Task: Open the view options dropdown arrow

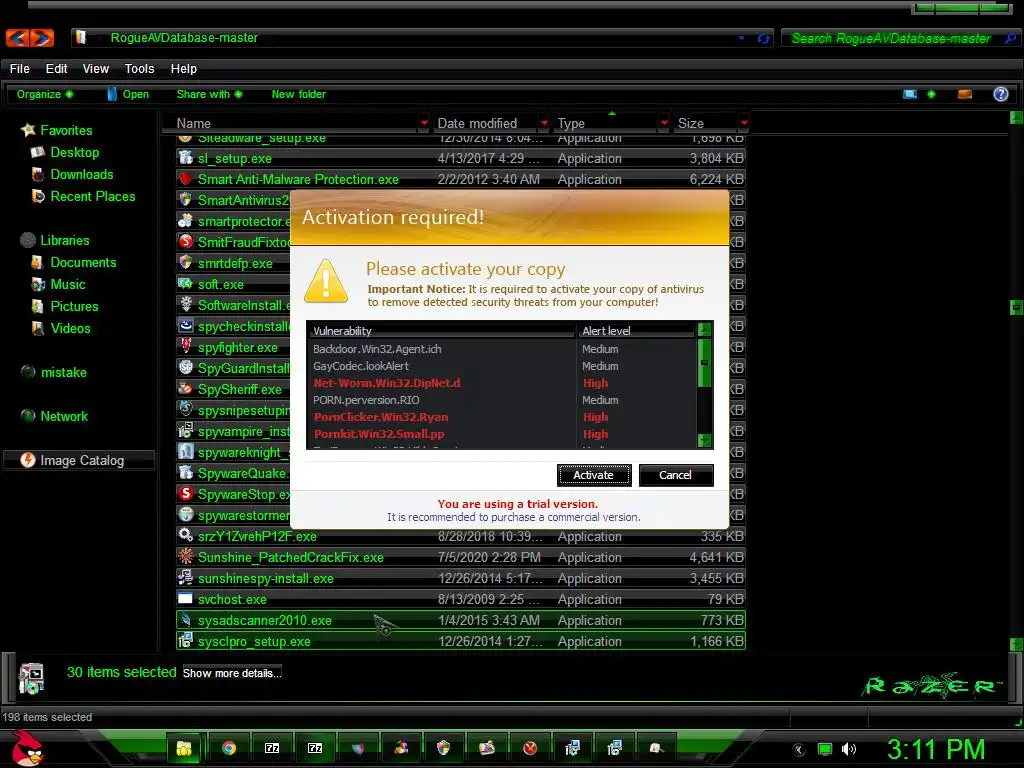Action: click(x=931, y=94)
